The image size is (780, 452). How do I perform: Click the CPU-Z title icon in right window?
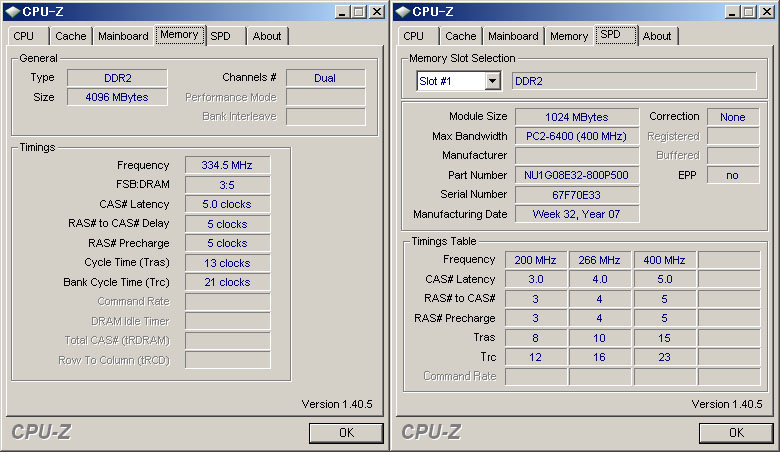coord(402,11)
